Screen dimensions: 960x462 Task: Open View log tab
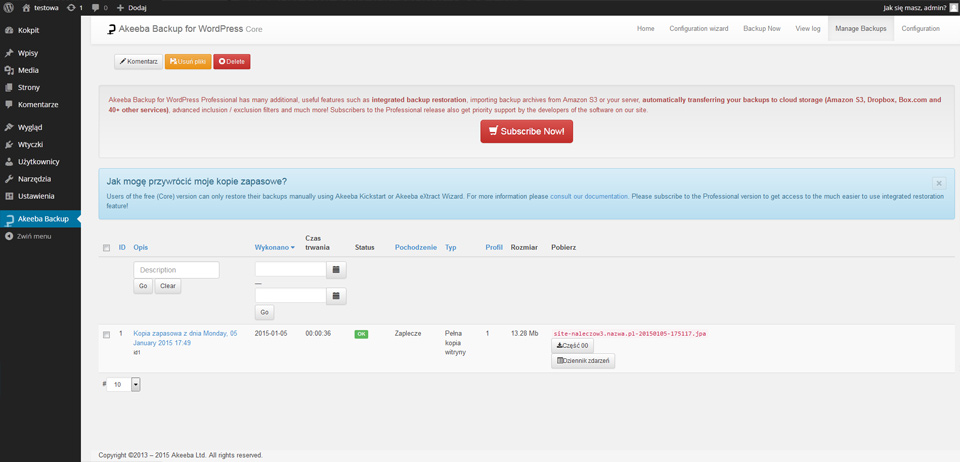tap(808, 29)
